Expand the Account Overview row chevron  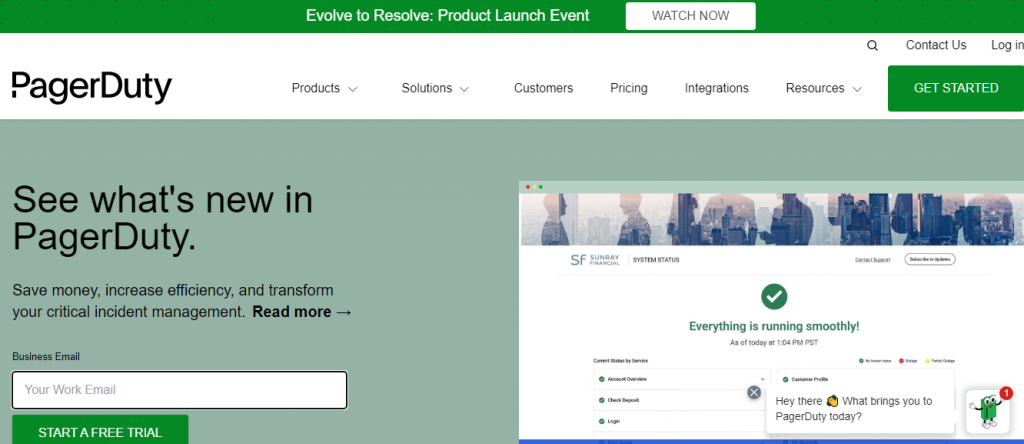[762, 380]
